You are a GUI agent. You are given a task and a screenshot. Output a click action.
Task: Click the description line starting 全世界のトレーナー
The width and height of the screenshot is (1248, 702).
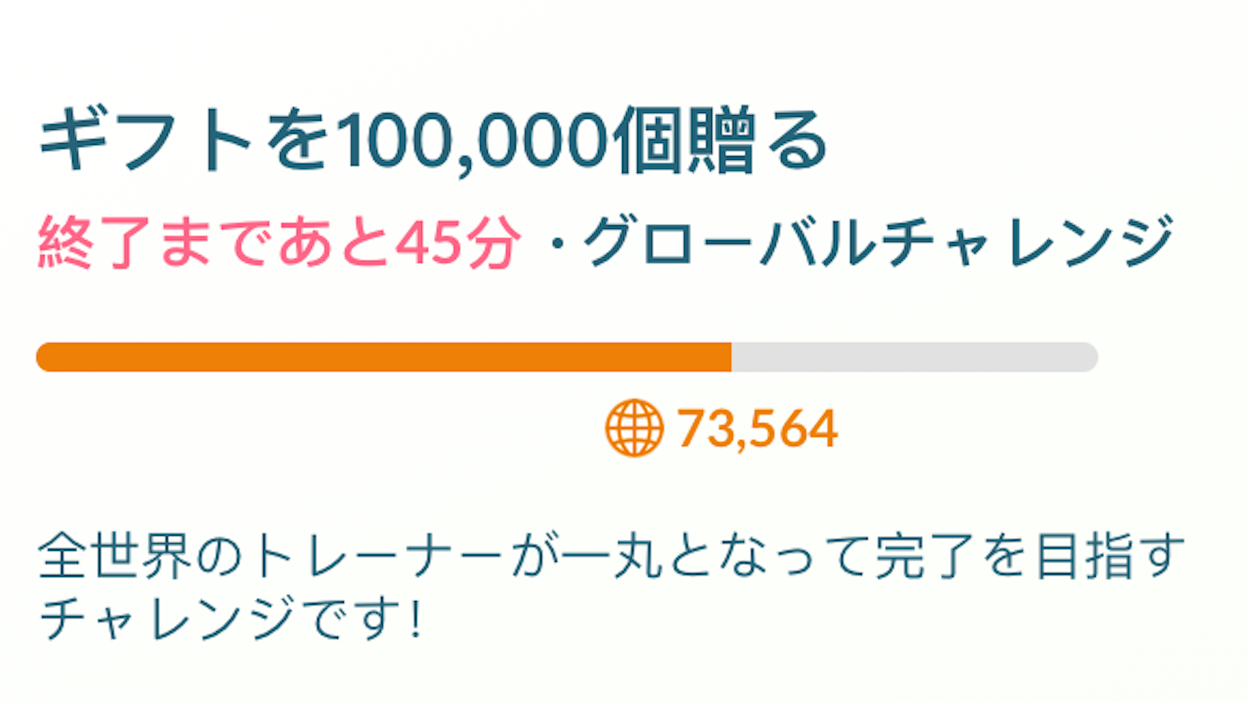click(612, 557)
